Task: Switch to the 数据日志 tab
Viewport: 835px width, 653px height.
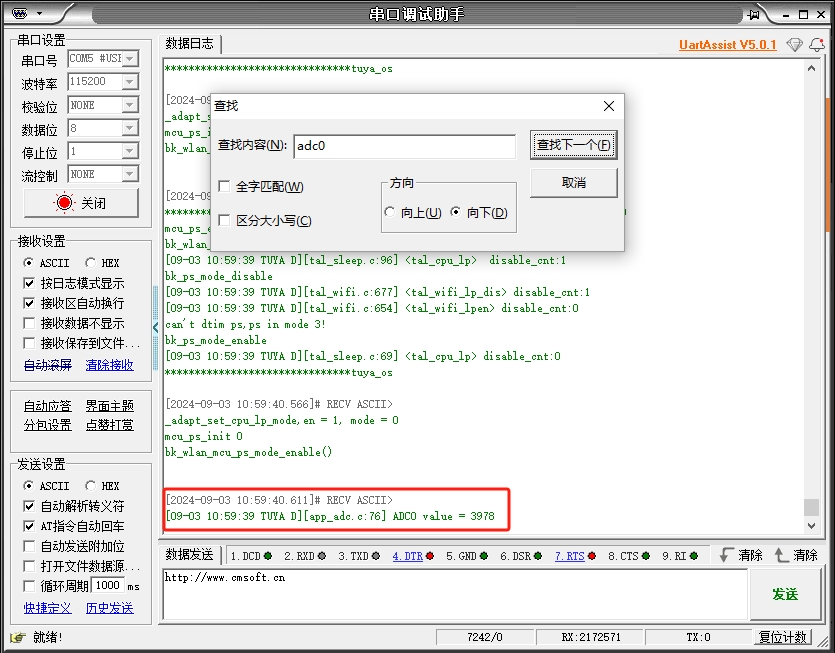Action: click(x=190, y=44)
